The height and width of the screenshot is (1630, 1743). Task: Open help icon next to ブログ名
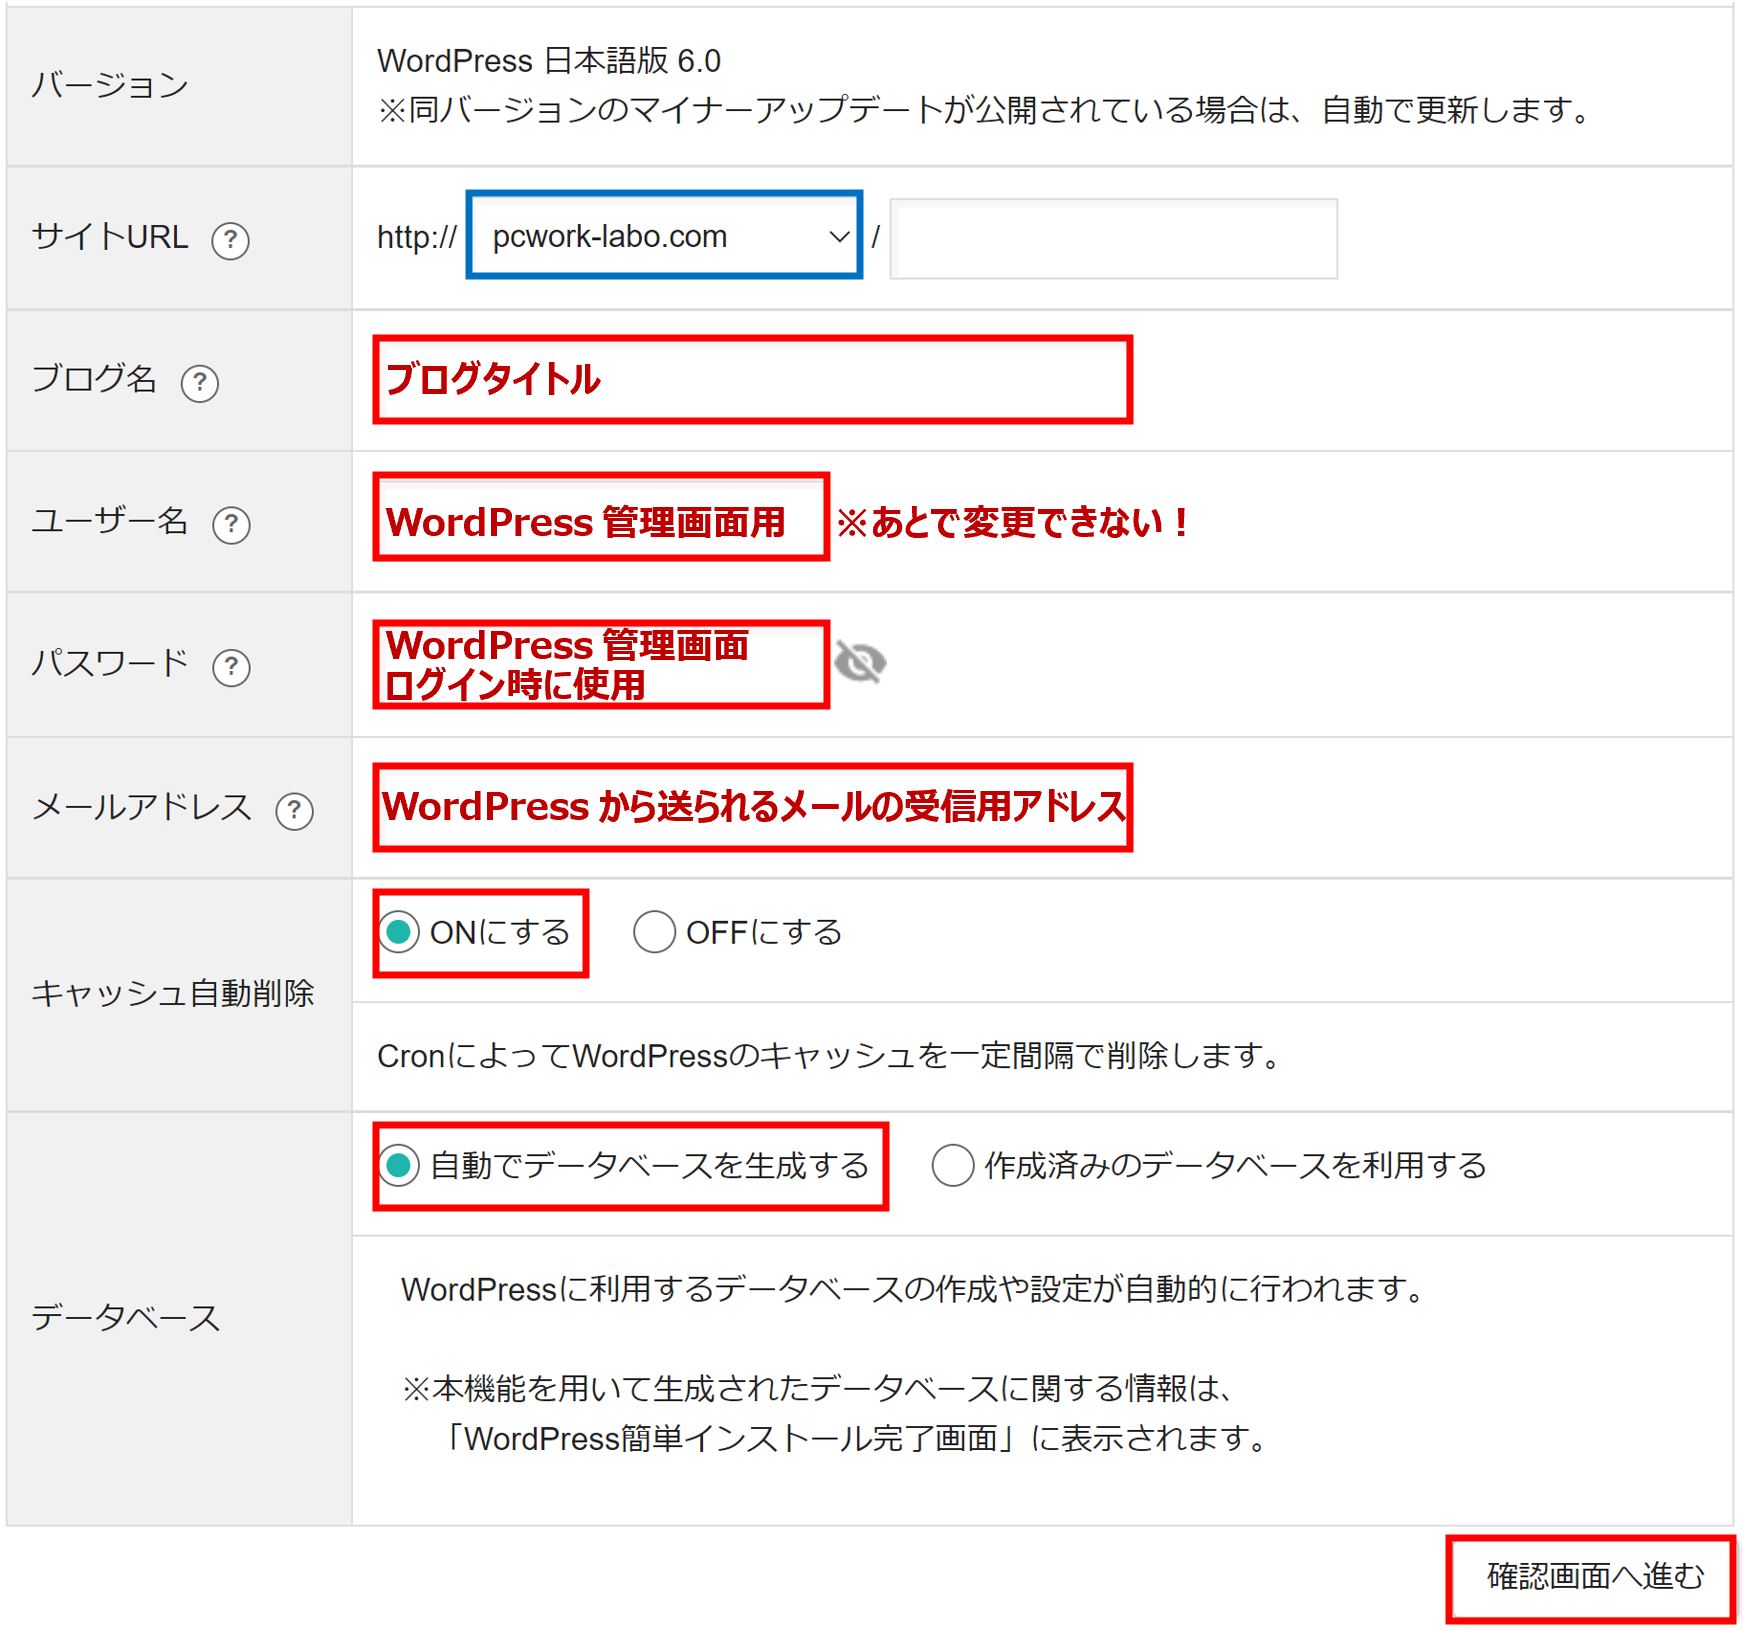[199, 382]
